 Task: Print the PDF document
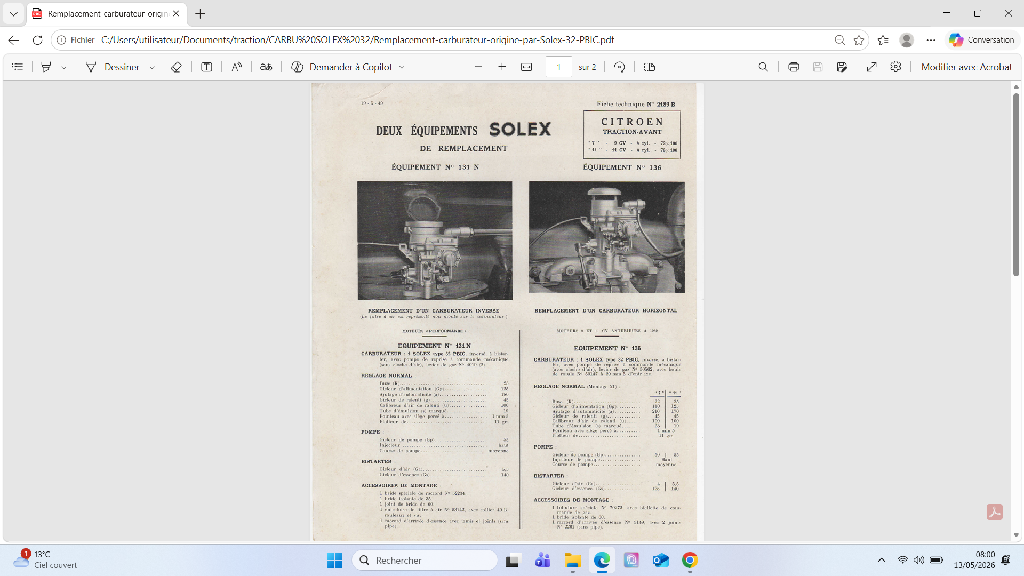(793, 67)
